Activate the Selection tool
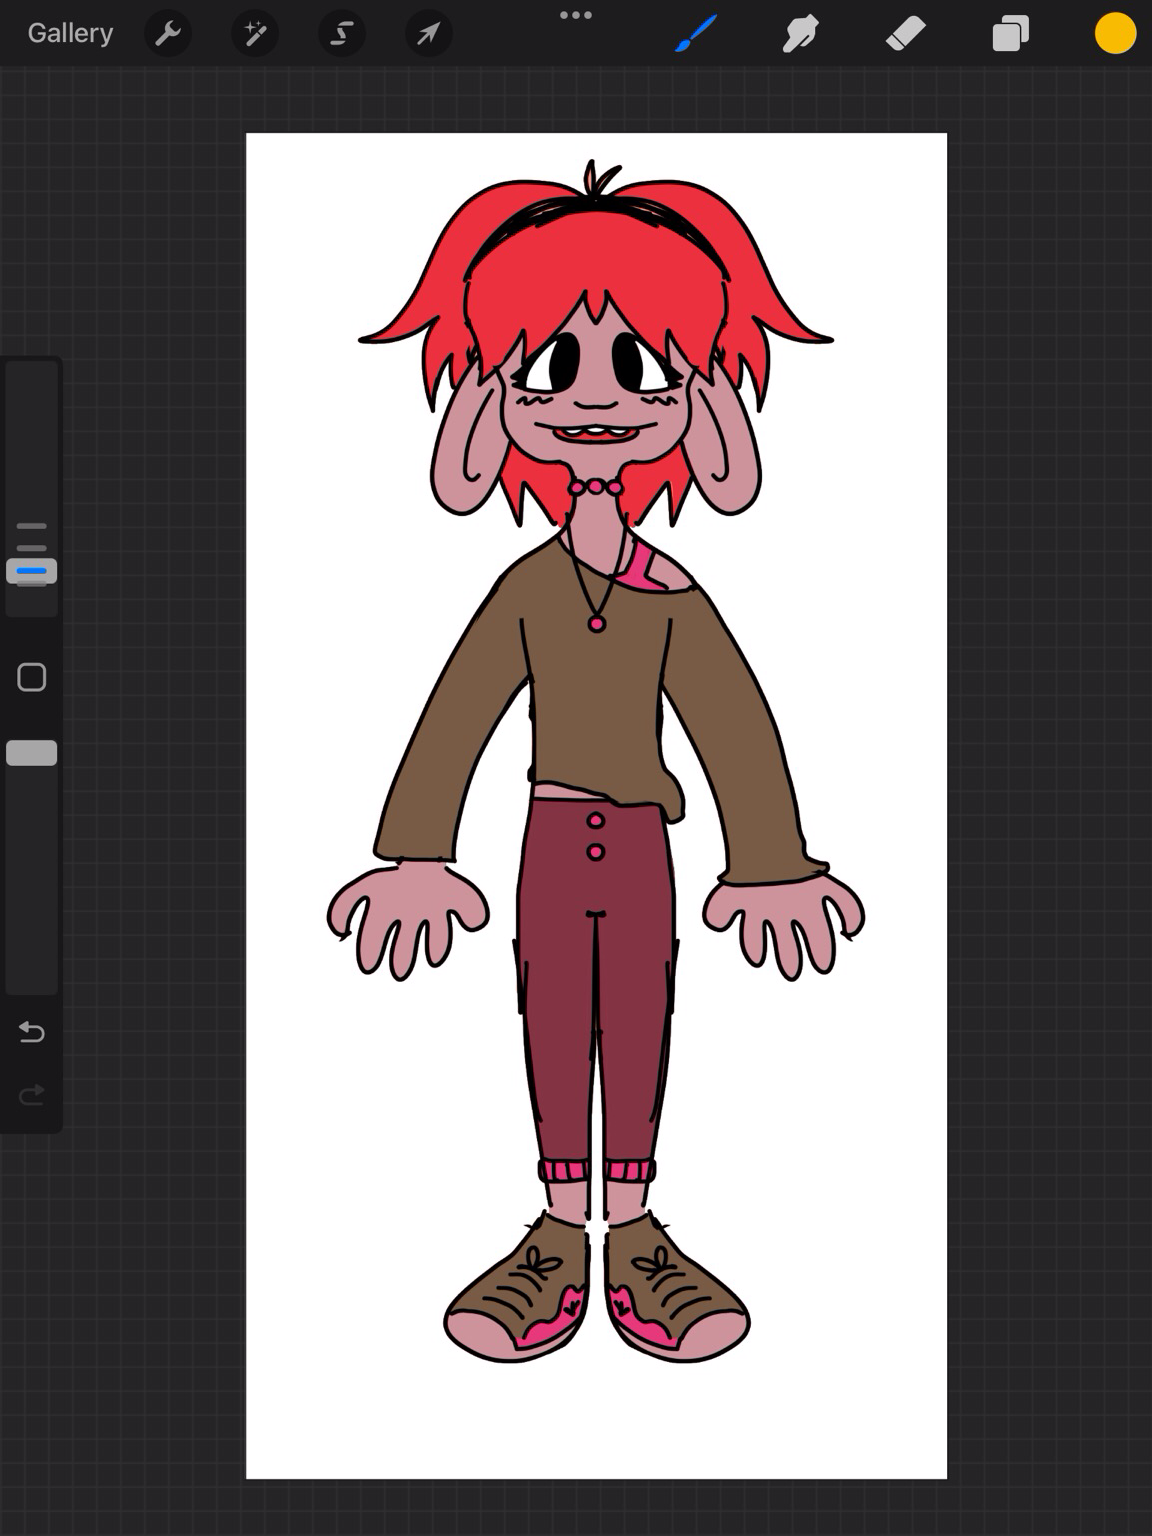Image resolution: width=1152 pixels, height=1536 pixels. (x=342, y=34)
